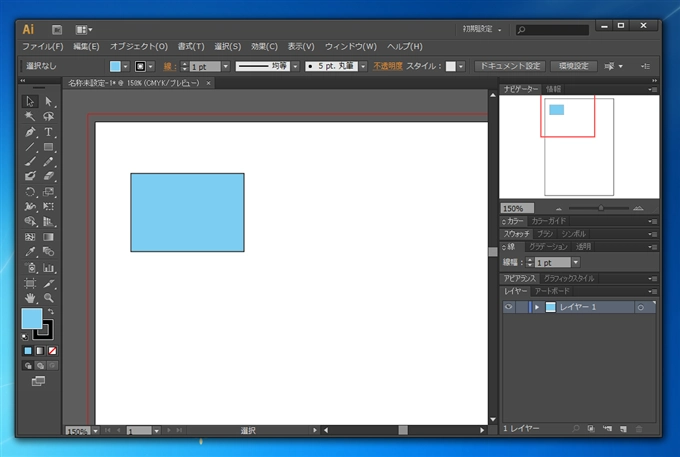Select the Gradient tool
Viewport: 680px width, 457px height.
coord(48,237)
